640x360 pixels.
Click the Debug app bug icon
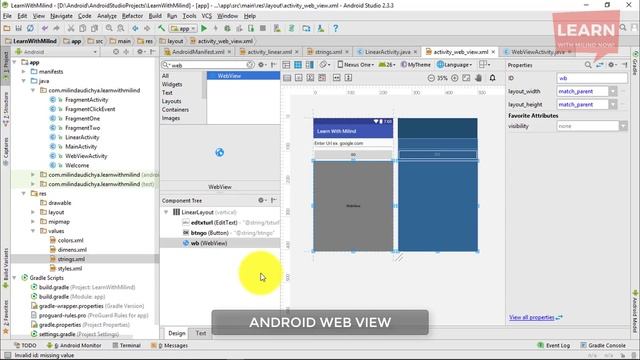[227, 29]
